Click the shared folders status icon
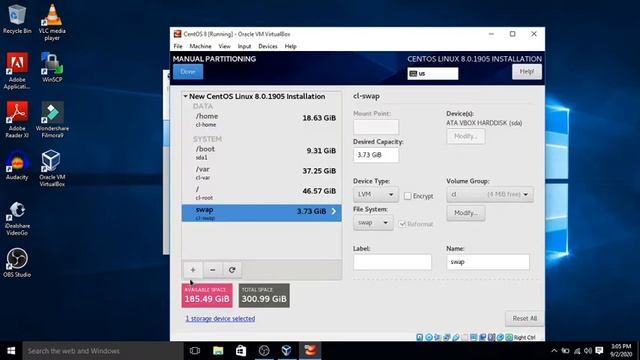Viewport: 640px width, 360px height. point(464,337)
